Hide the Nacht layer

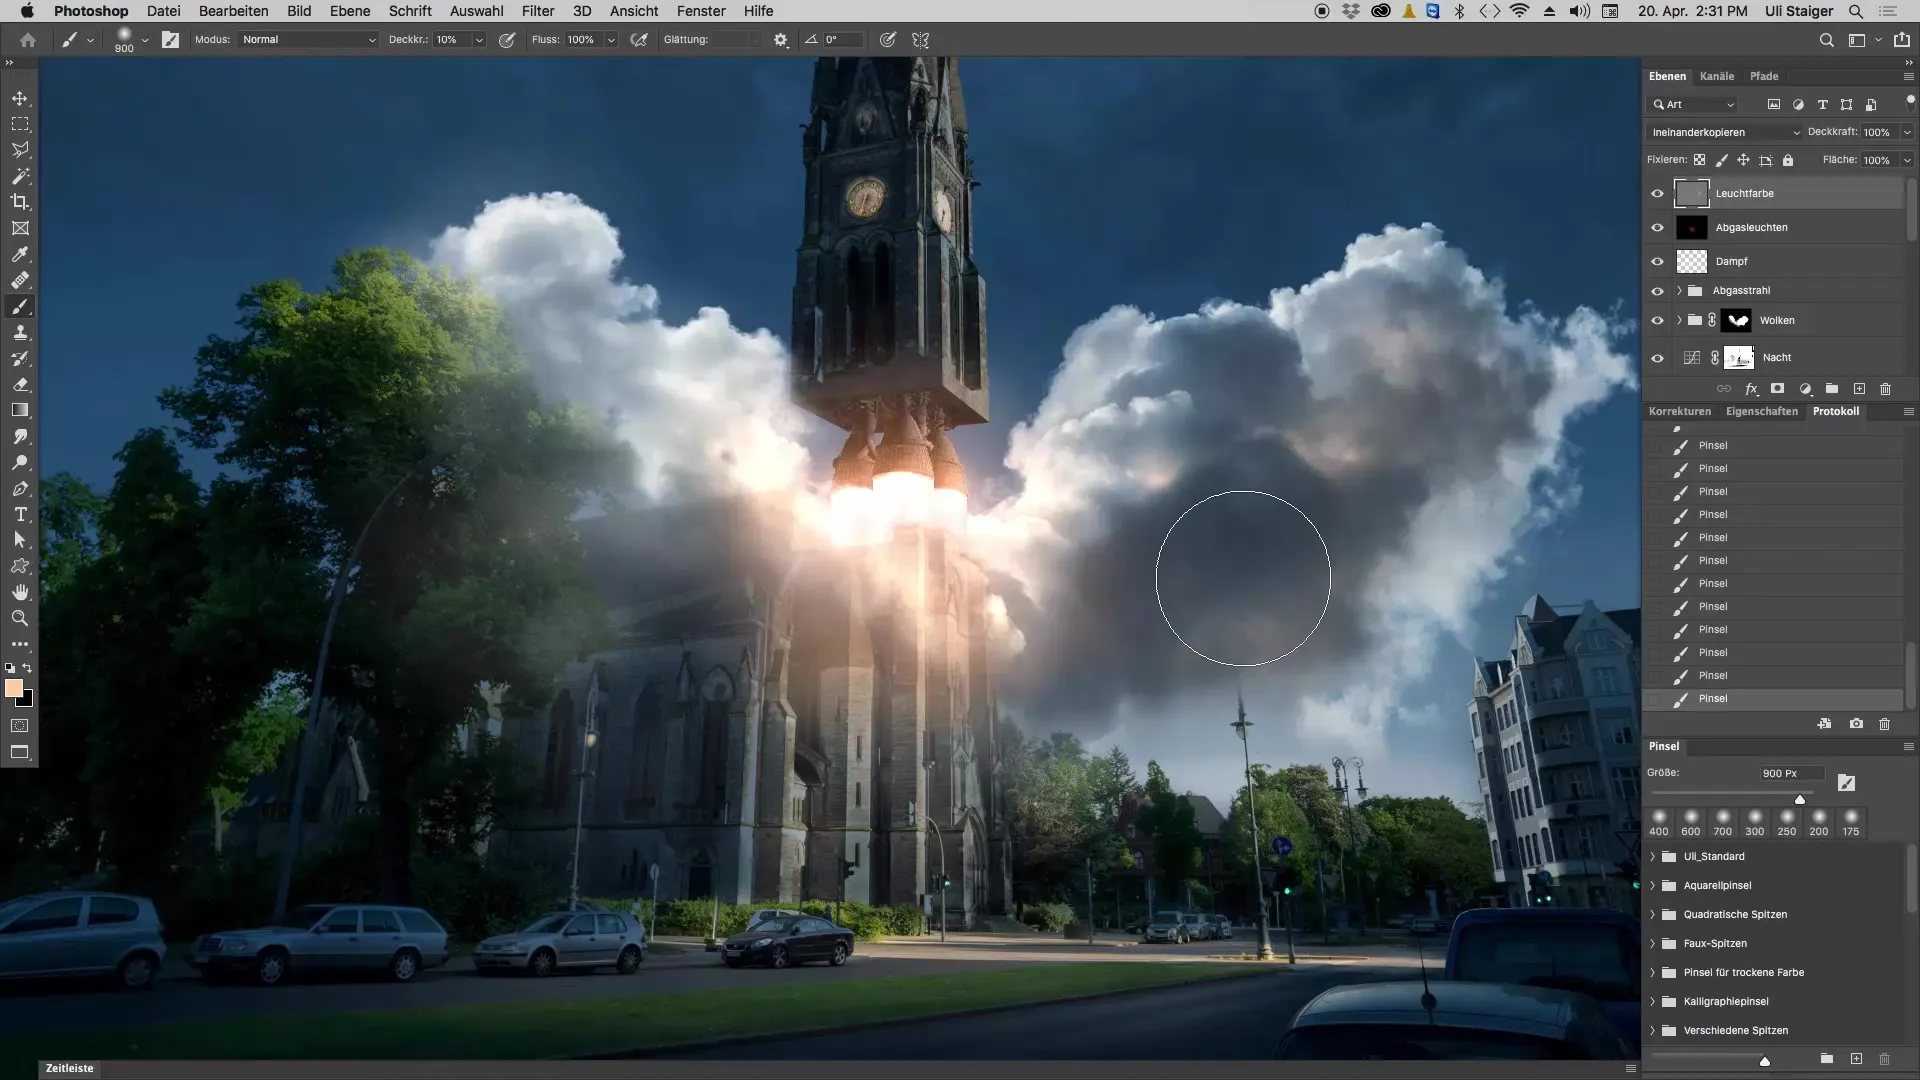[1657, 358]
